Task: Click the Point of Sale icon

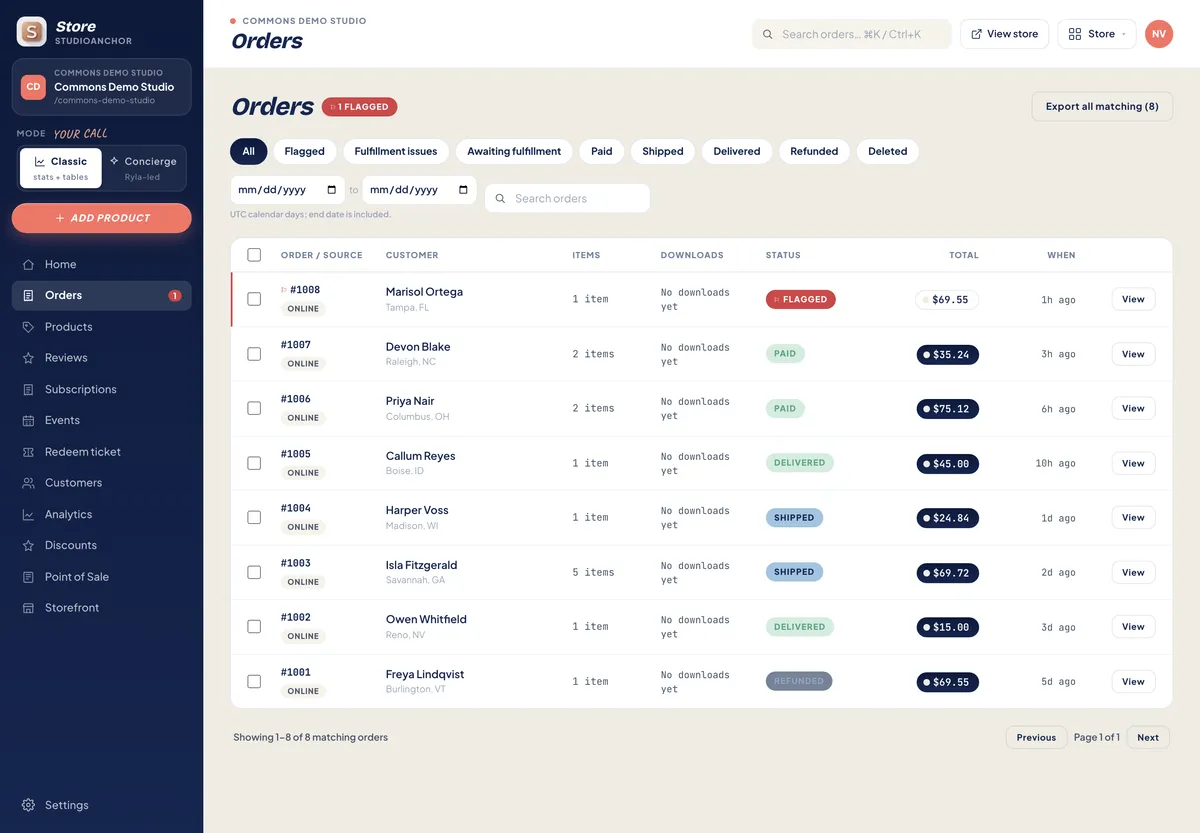Action: tap(28, 577)
